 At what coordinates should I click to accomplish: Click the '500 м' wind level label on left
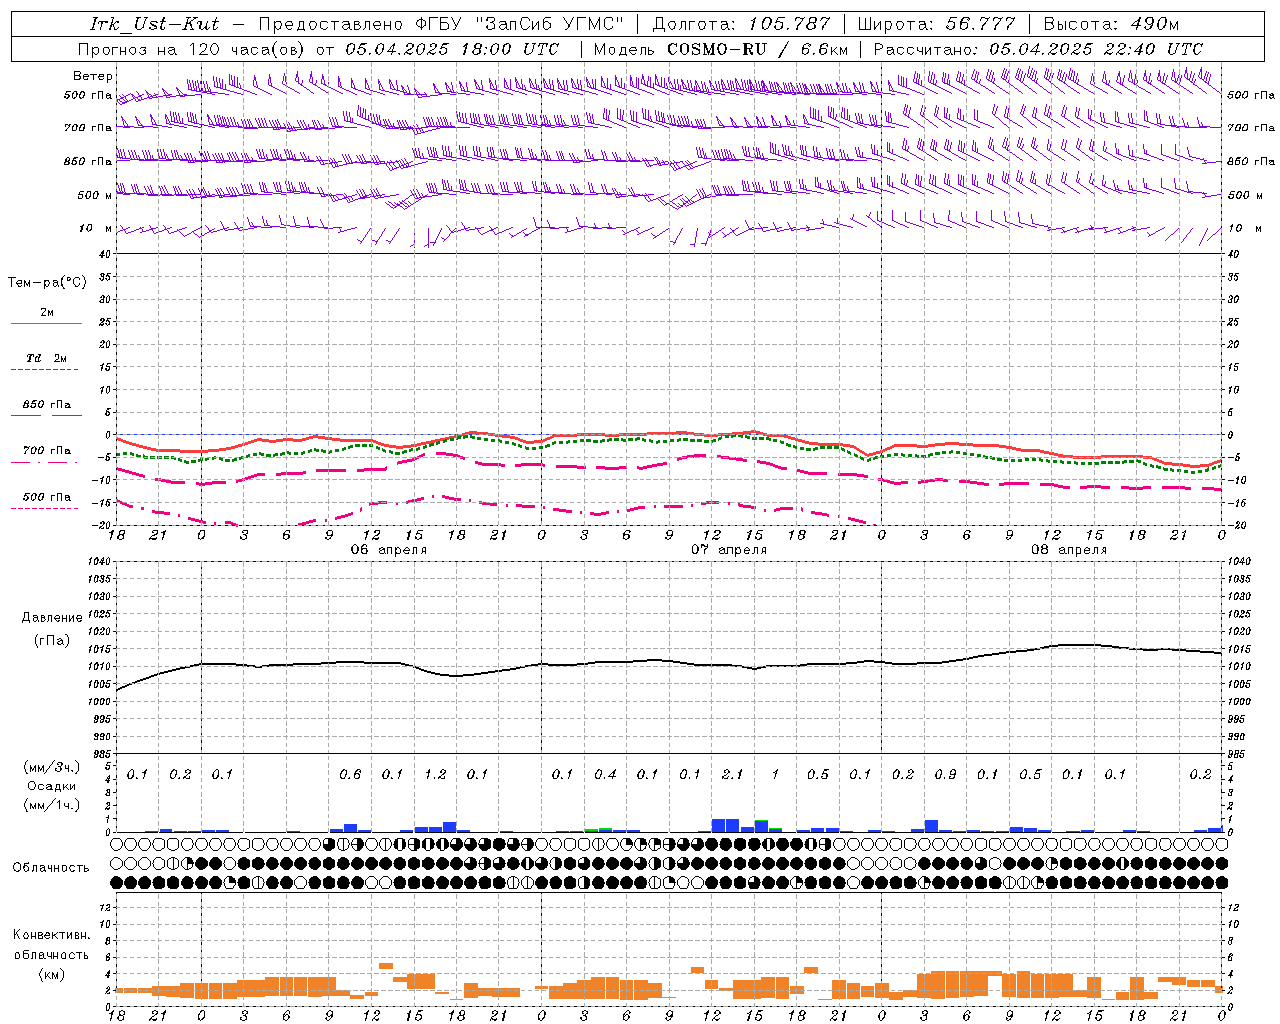pyautogui.click(x=95, y=195)
